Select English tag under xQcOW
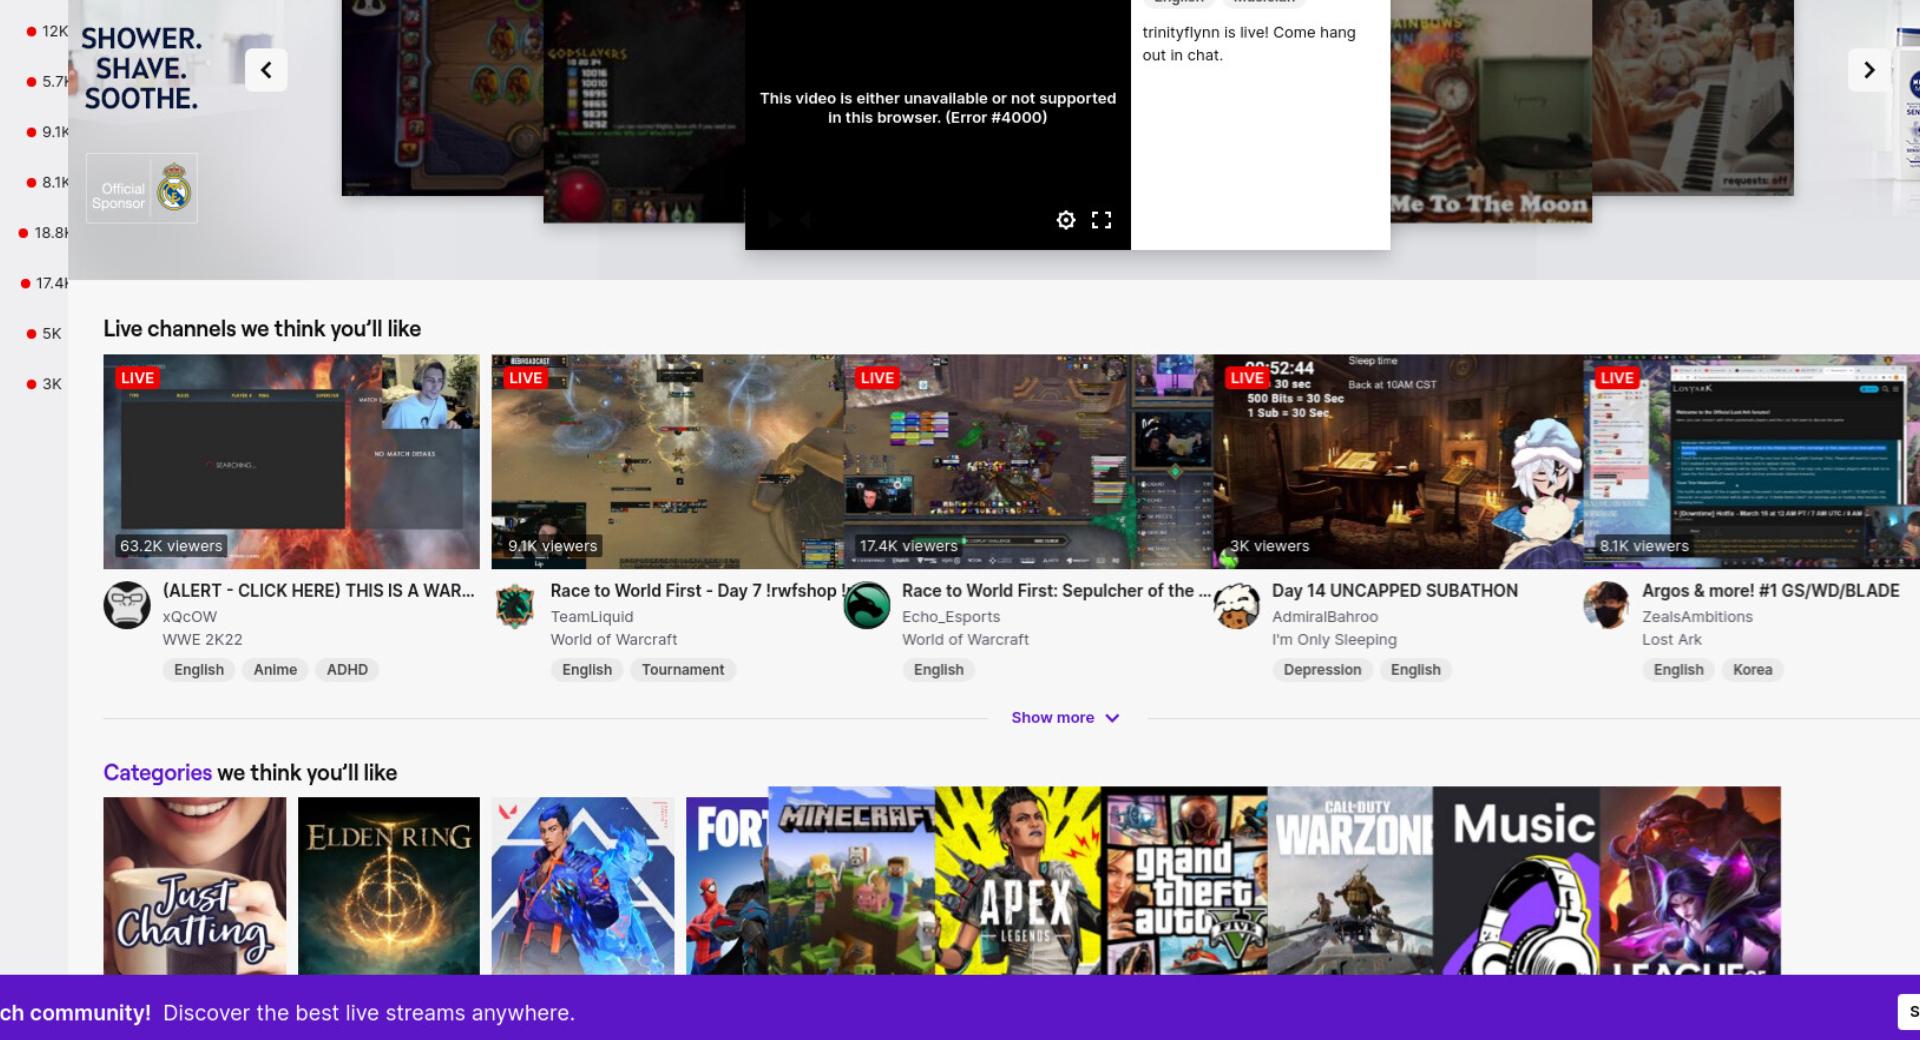The image size is (1920, 1040). 199,669
